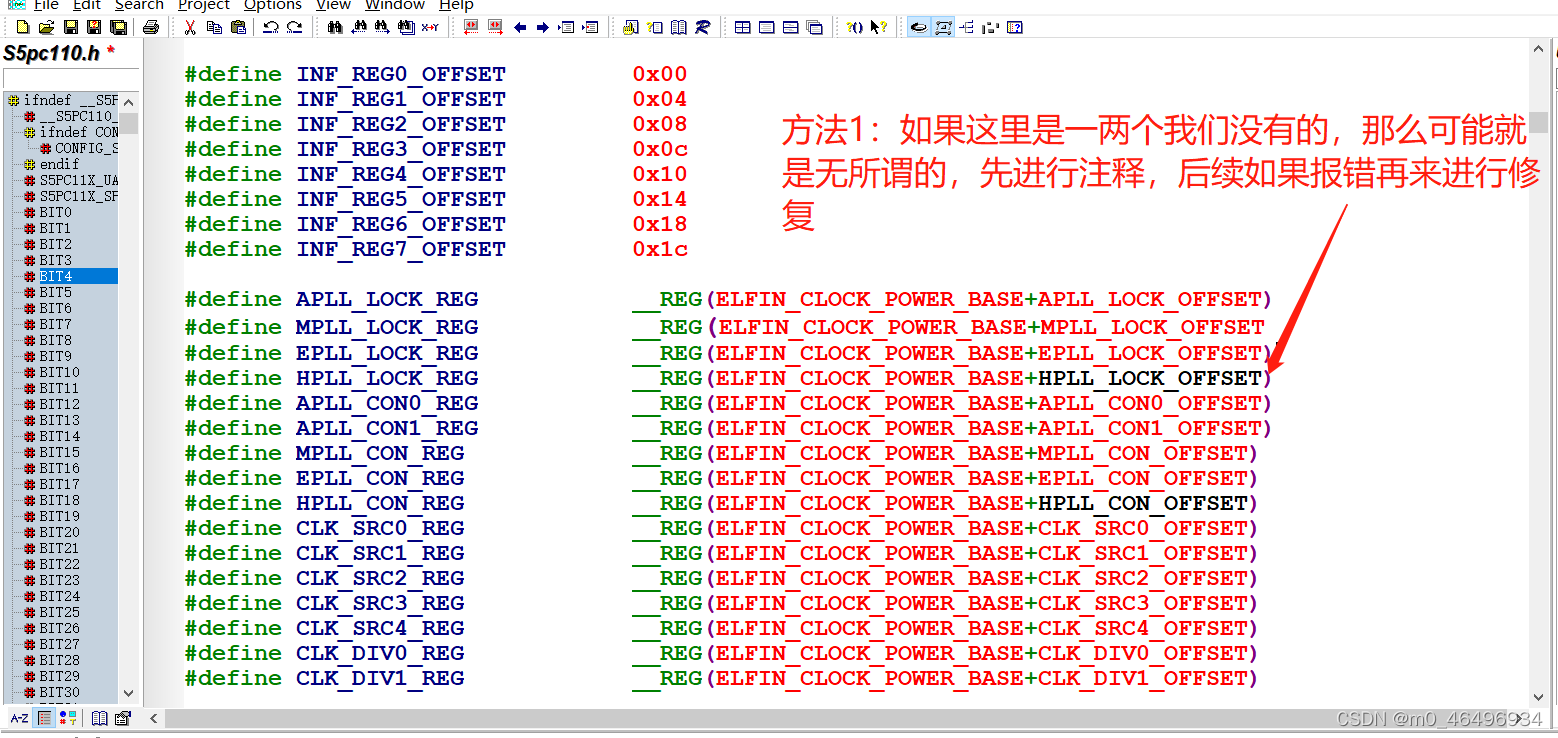
Task: Click the S5pc110.h file title
Action: pos(52,53)
